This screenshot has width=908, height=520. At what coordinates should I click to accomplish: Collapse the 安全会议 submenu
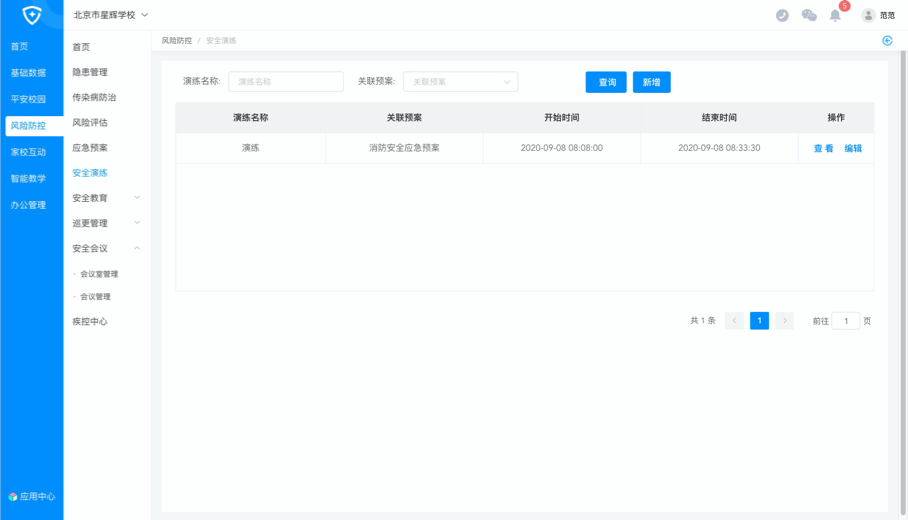(x=106, y=248)
